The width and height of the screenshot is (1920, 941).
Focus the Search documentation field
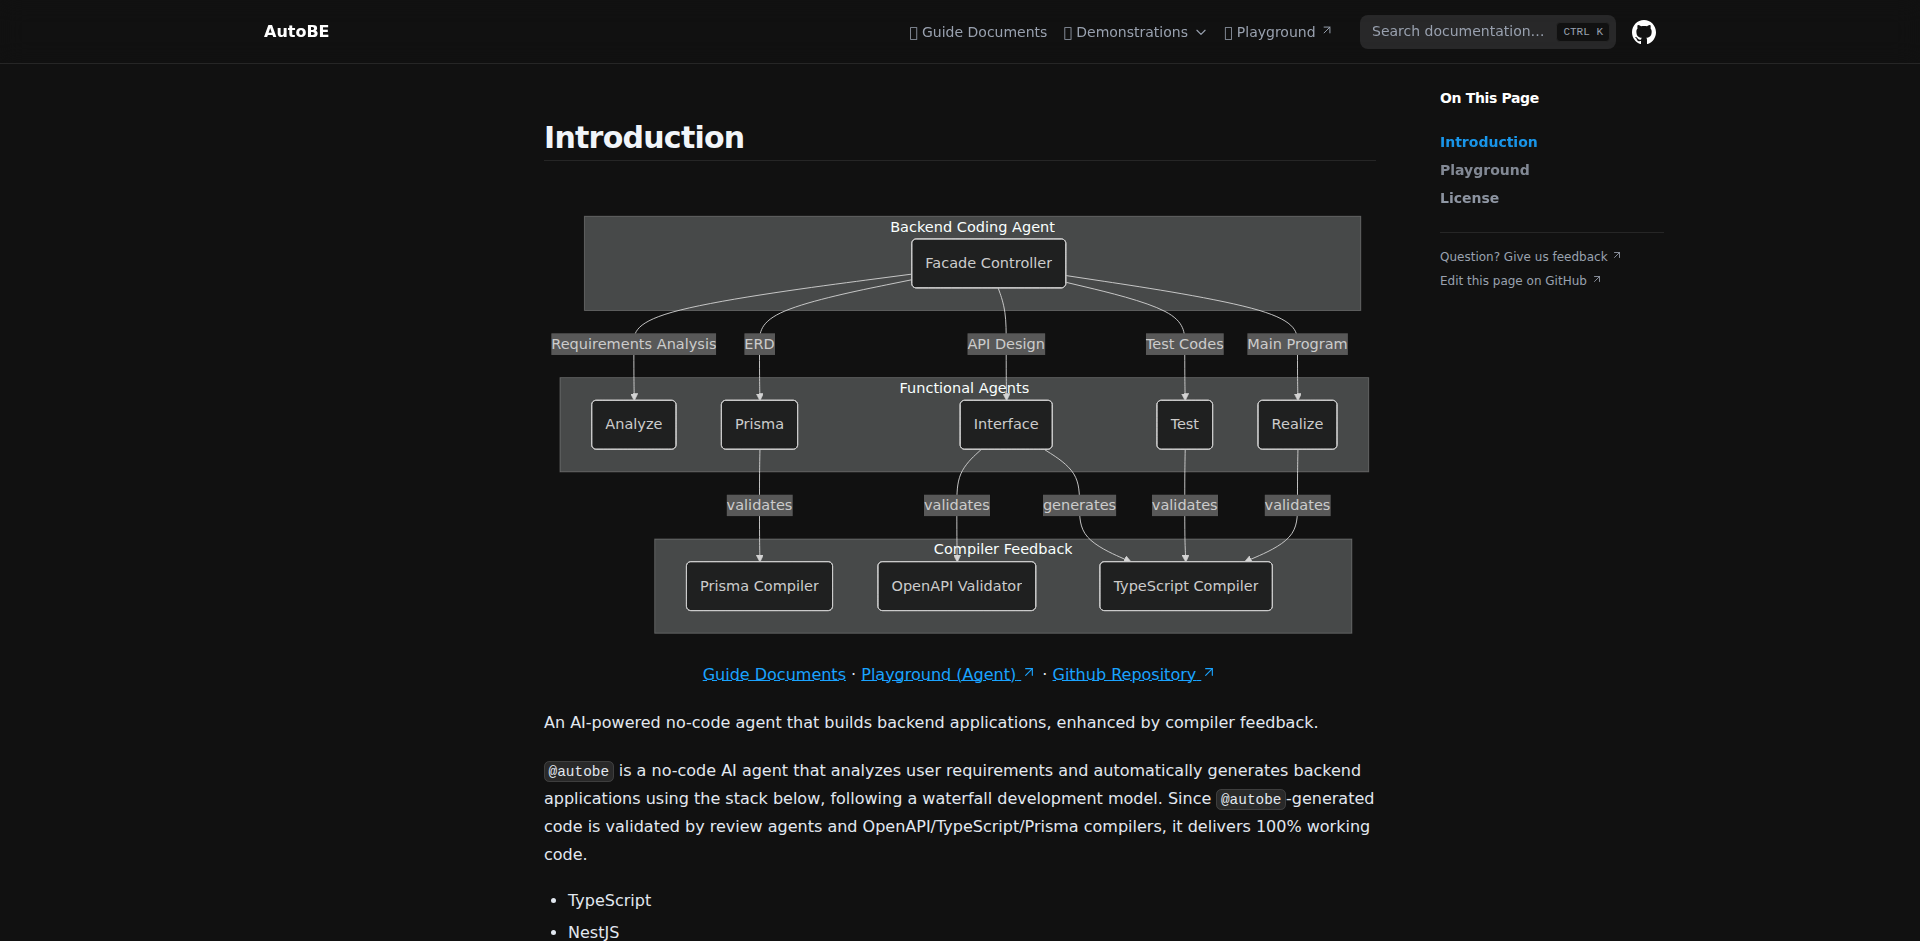(1487, 32)
